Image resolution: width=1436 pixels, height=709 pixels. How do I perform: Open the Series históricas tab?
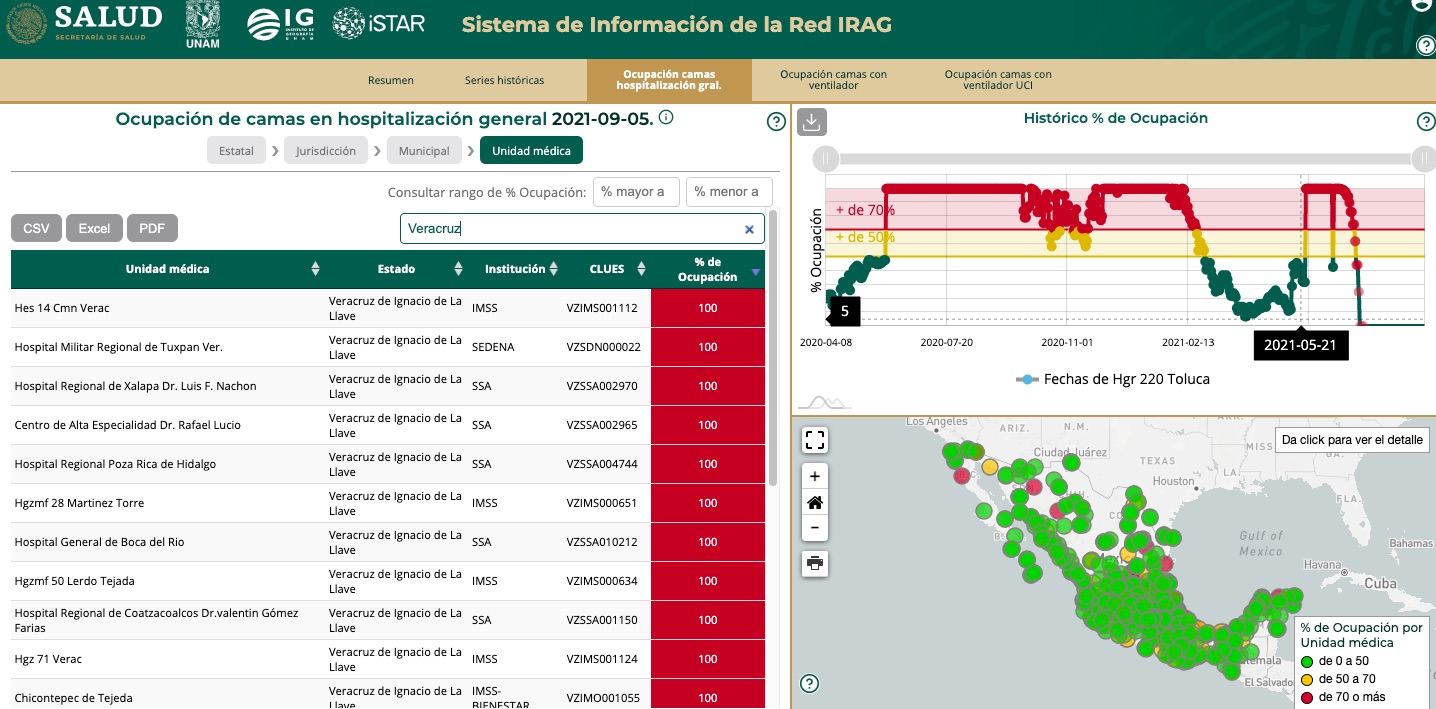pos(505,80)
